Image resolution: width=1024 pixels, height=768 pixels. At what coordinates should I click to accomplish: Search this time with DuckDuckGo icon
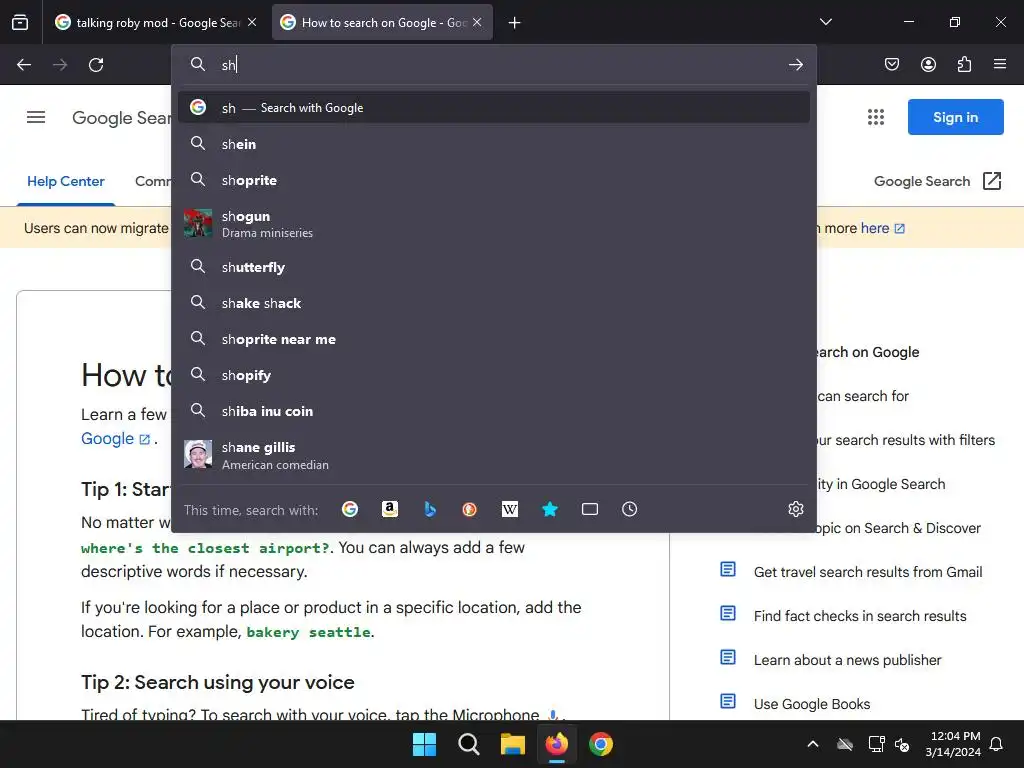coord(470,509)
